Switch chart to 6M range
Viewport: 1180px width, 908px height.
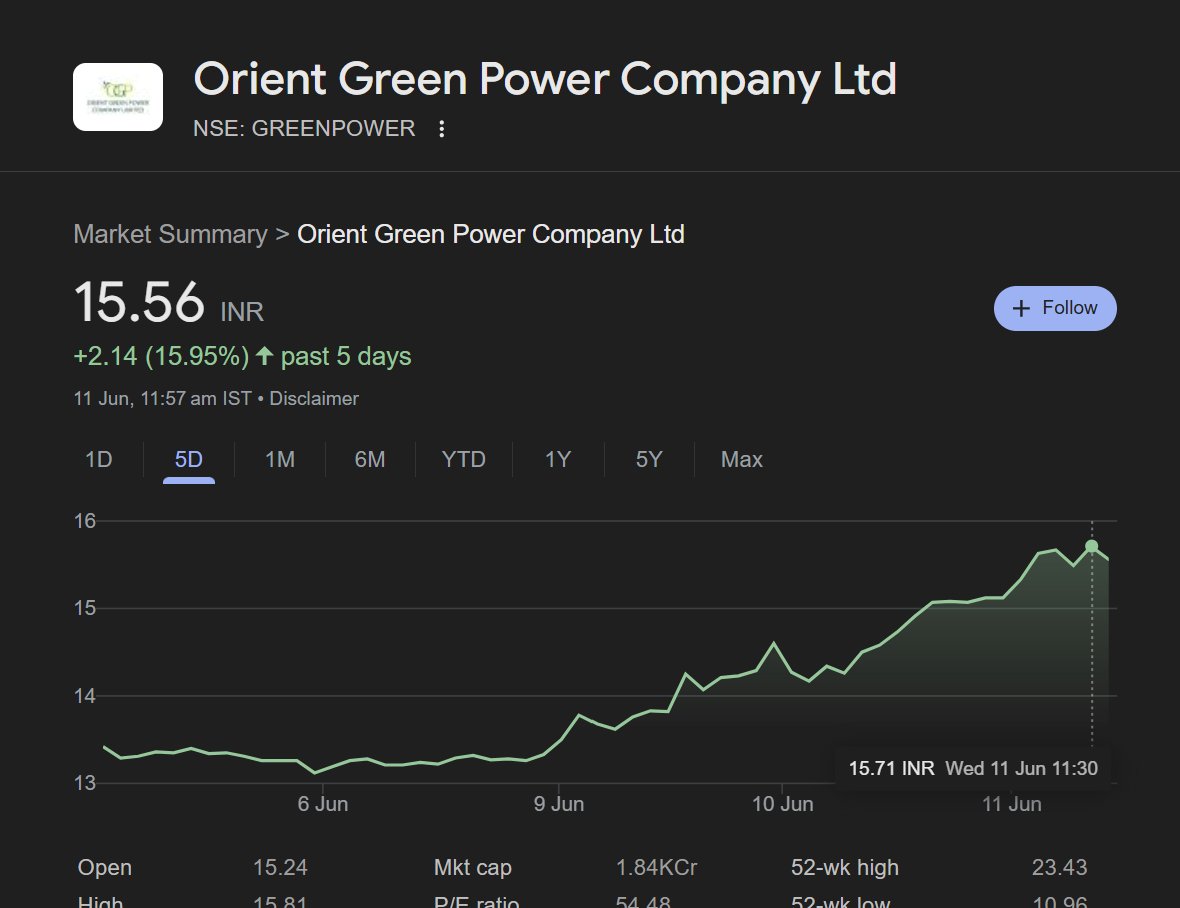tap(370, 460)
